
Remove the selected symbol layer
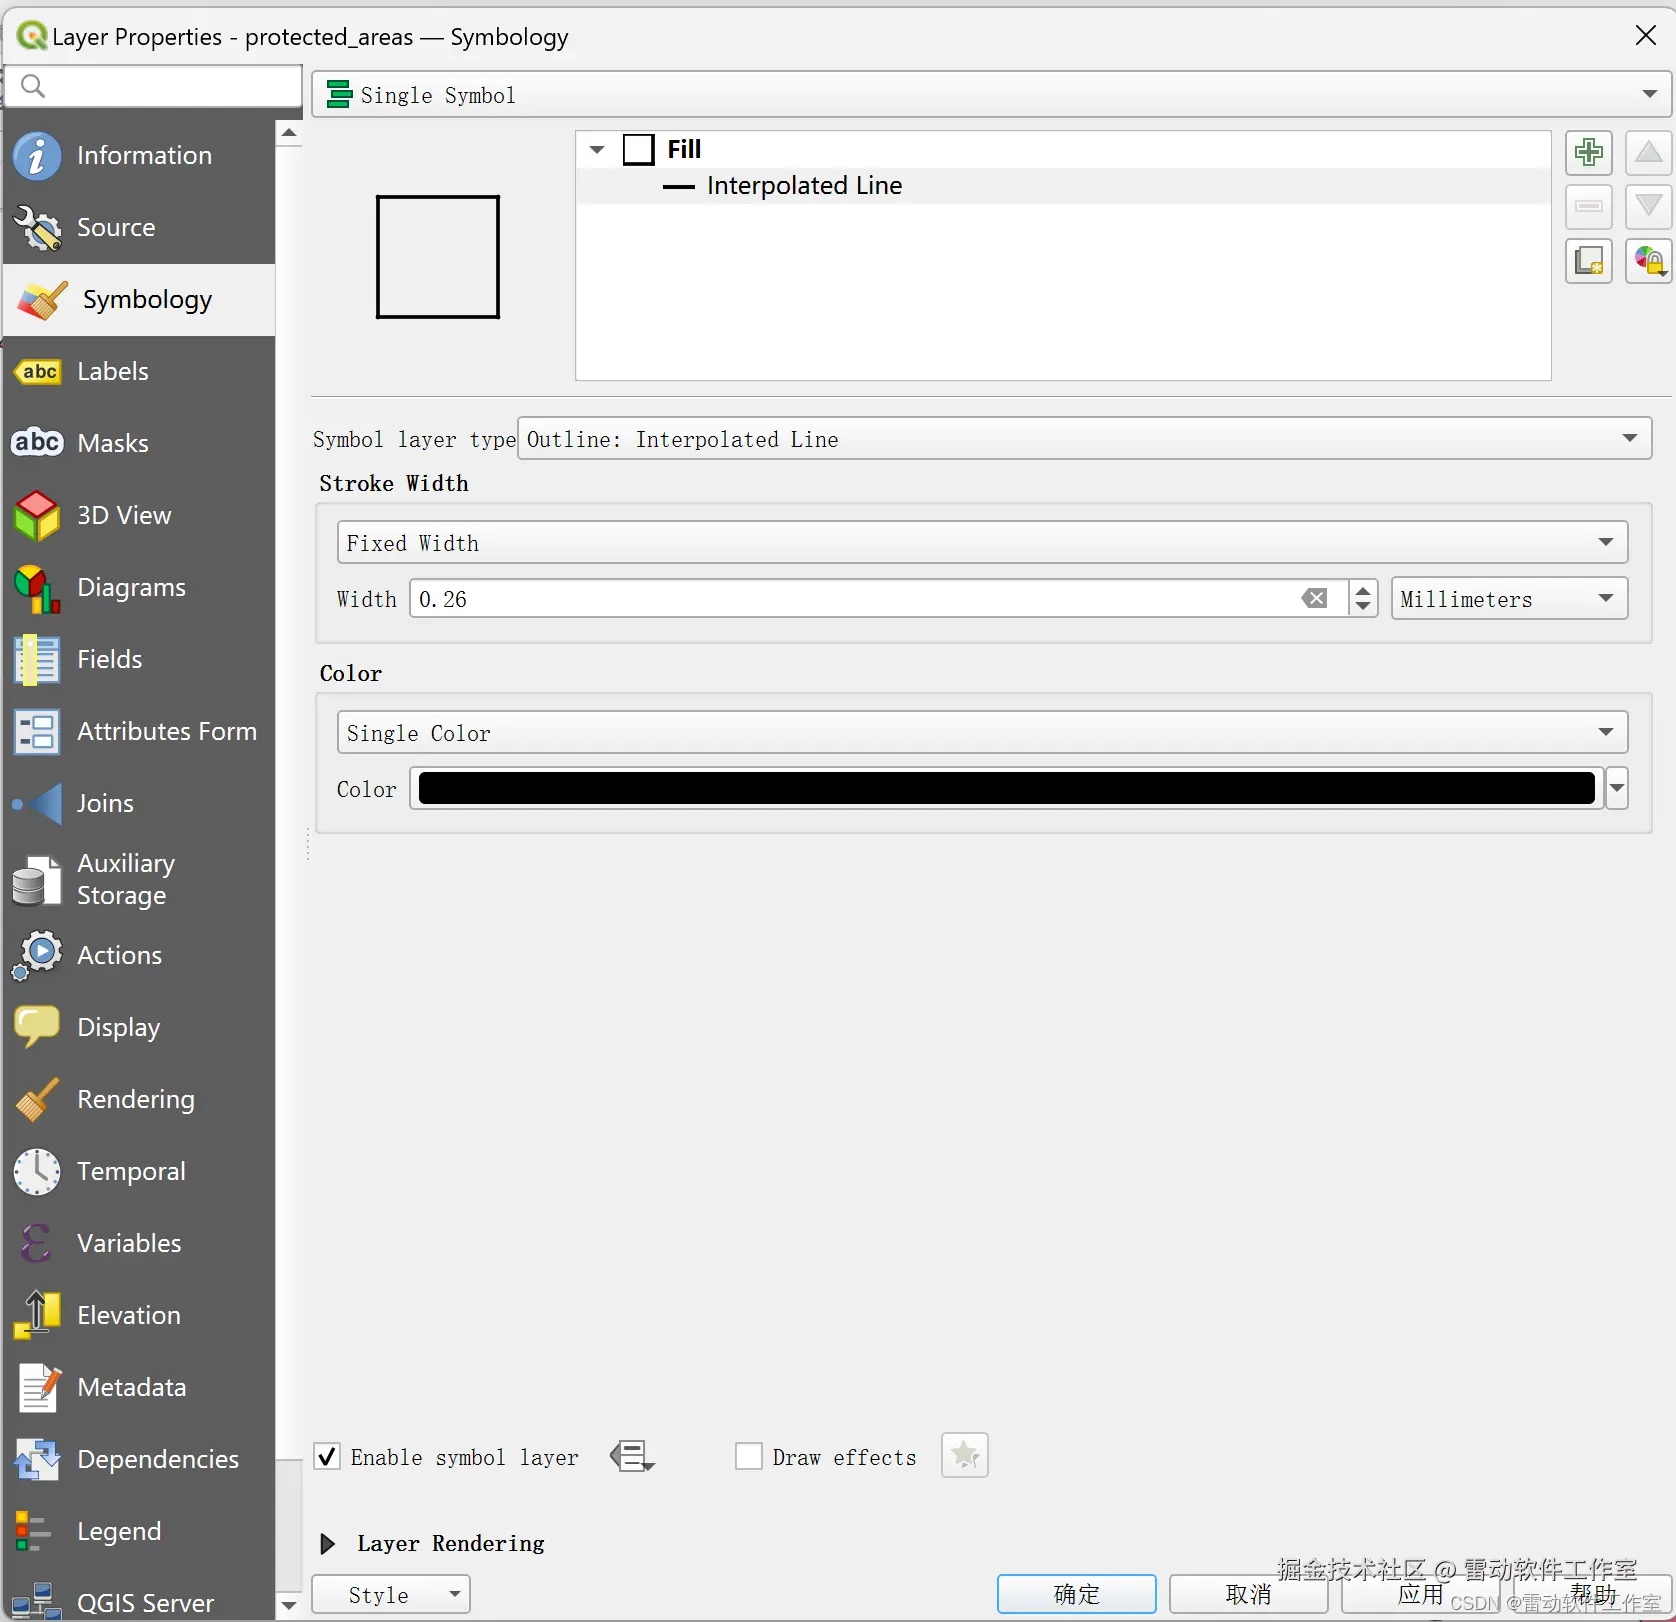pyautogui.click(x=1588, y=207)
